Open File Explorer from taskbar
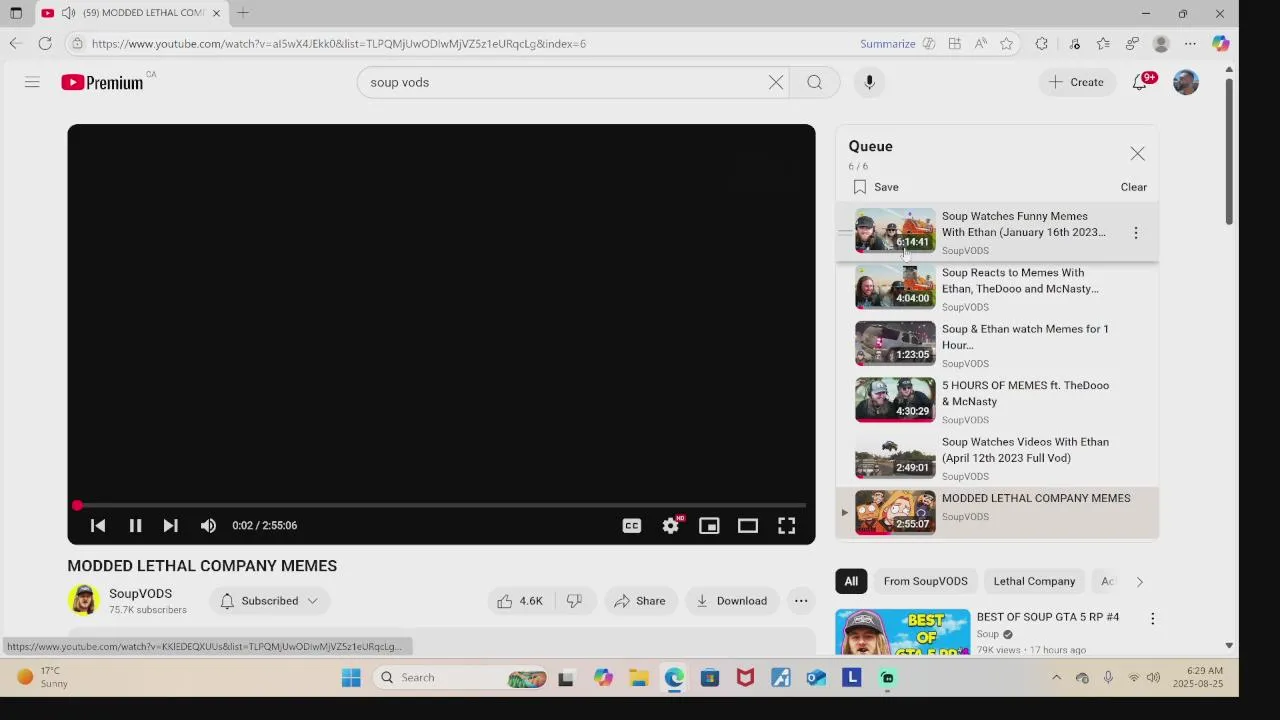The image size is (1280, 720). pyautogui.click(x=639, y=678)
